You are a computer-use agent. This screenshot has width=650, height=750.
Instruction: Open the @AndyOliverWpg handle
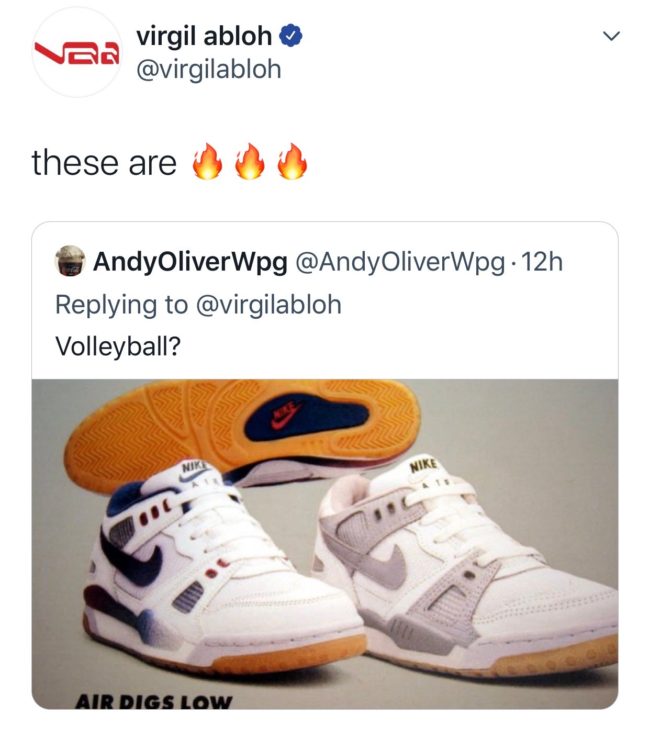tap(400, 262)
